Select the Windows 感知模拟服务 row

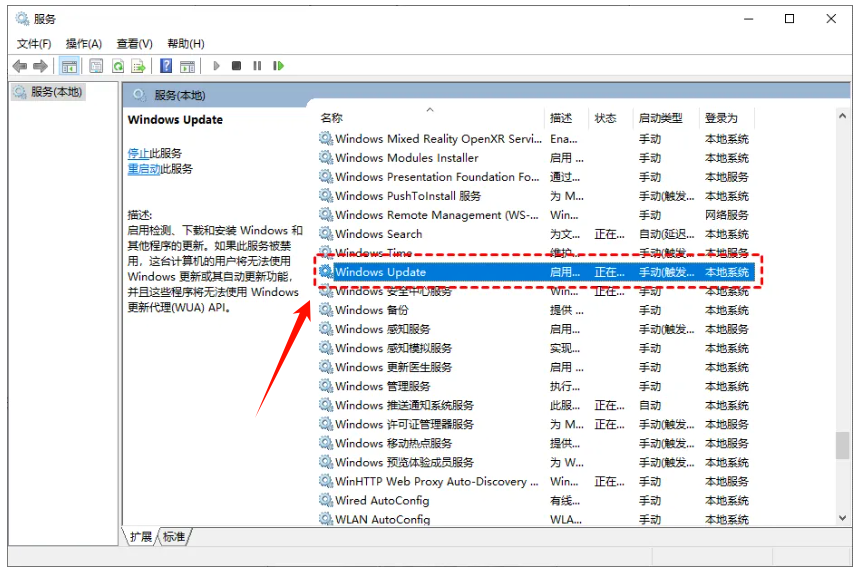pos(534,348)
